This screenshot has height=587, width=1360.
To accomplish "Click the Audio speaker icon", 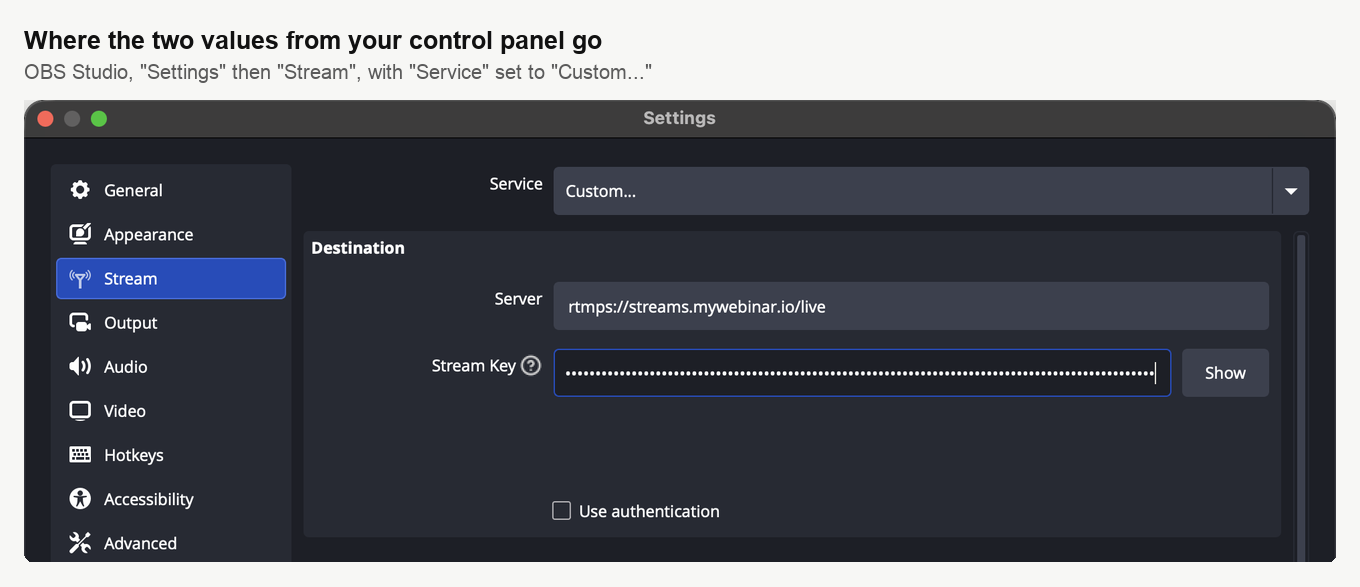I will point(80,366).
